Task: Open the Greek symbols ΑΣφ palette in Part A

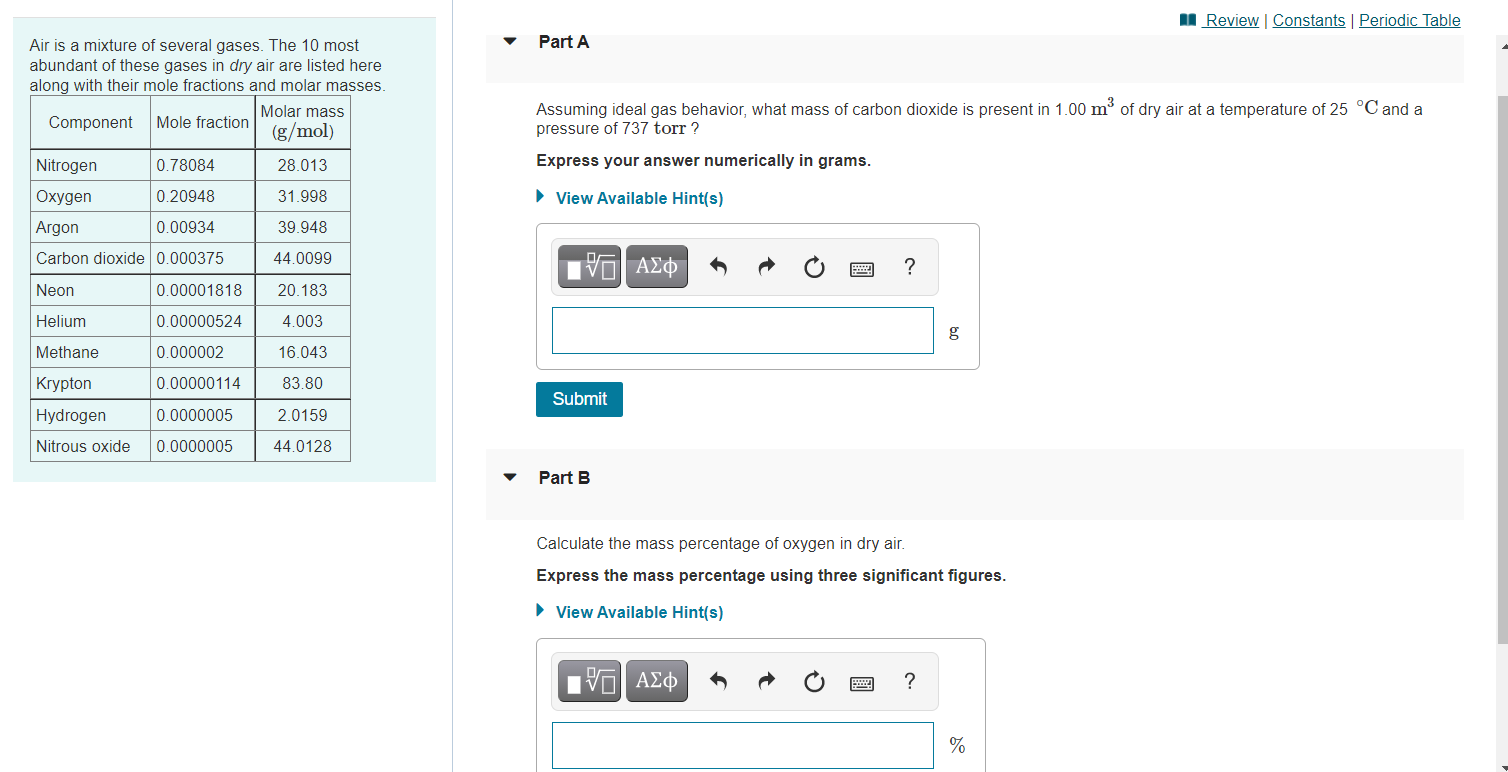Action: tap(656, 266)
